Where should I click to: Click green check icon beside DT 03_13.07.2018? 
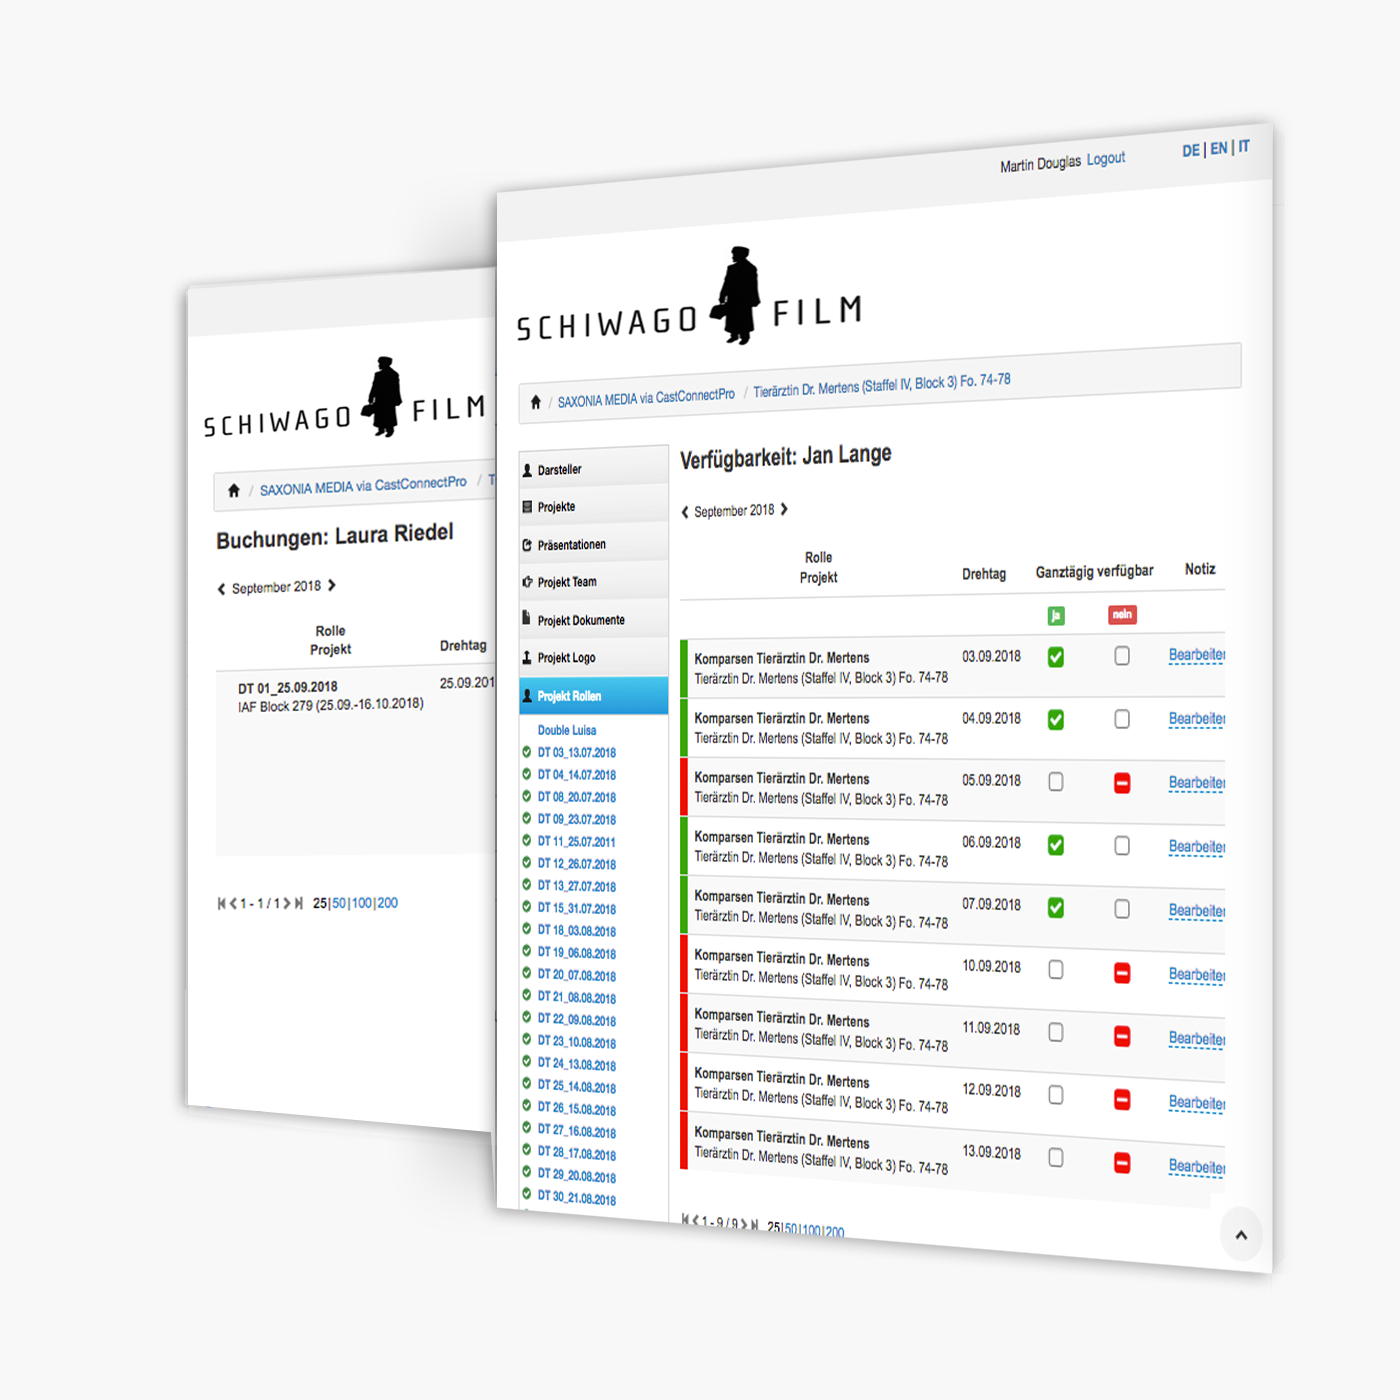(x=527, y=752)
